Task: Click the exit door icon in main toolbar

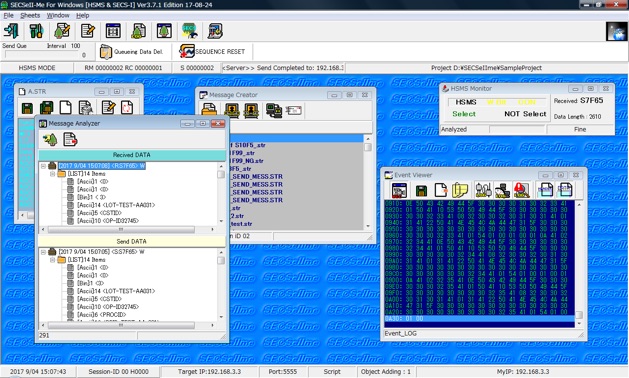Action: click(11, 31)
